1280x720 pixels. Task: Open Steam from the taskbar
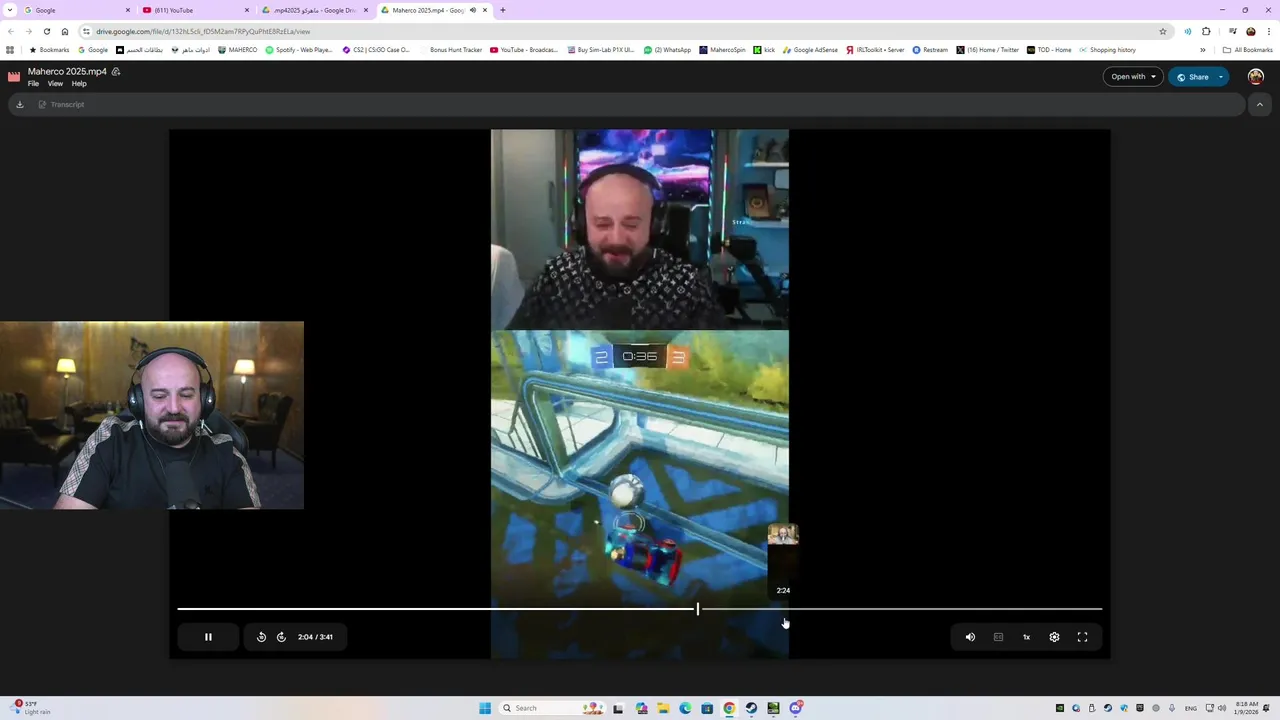pos(751,708)
